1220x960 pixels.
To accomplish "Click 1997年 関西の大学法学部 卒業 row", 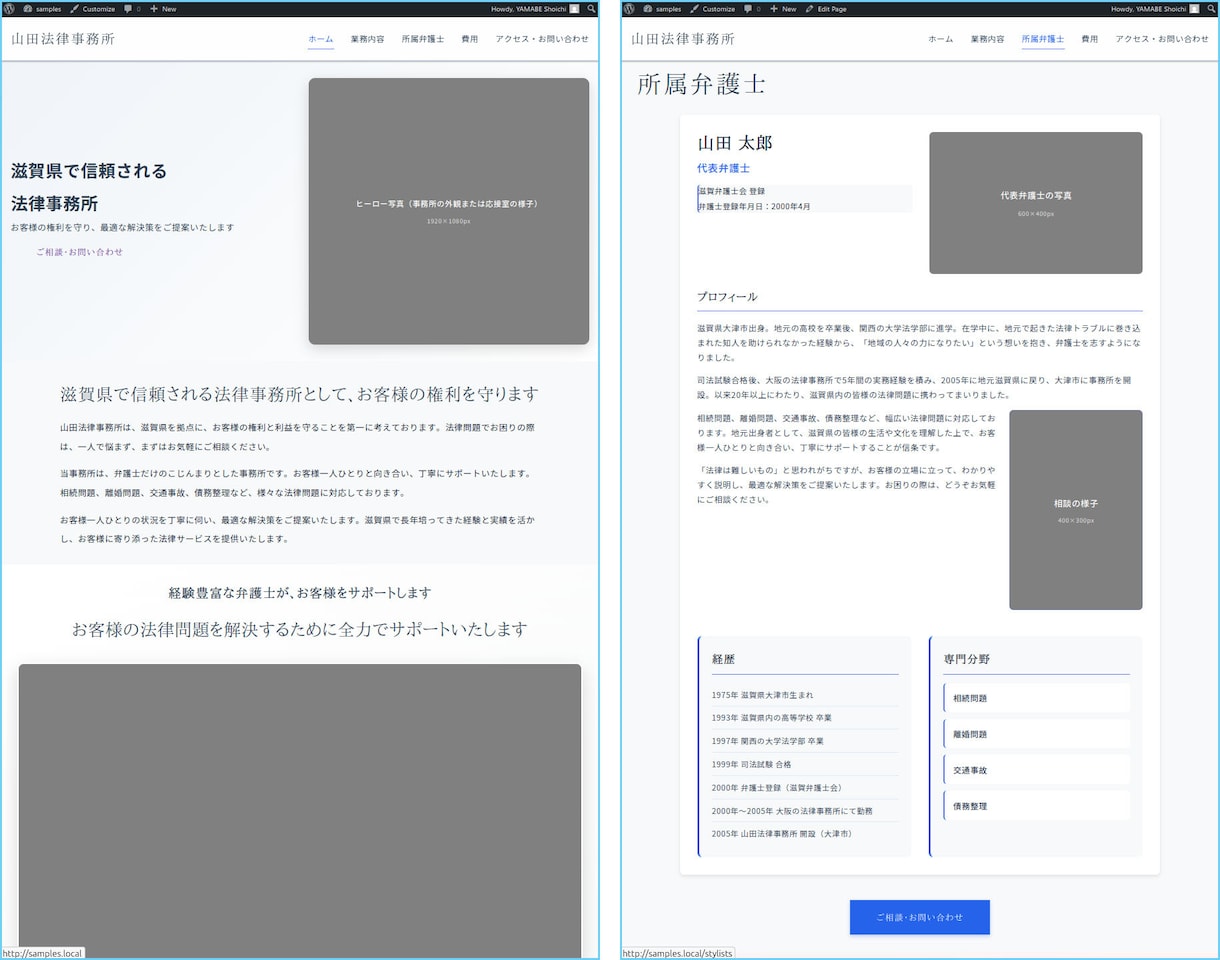I will [x=805, y=741].
